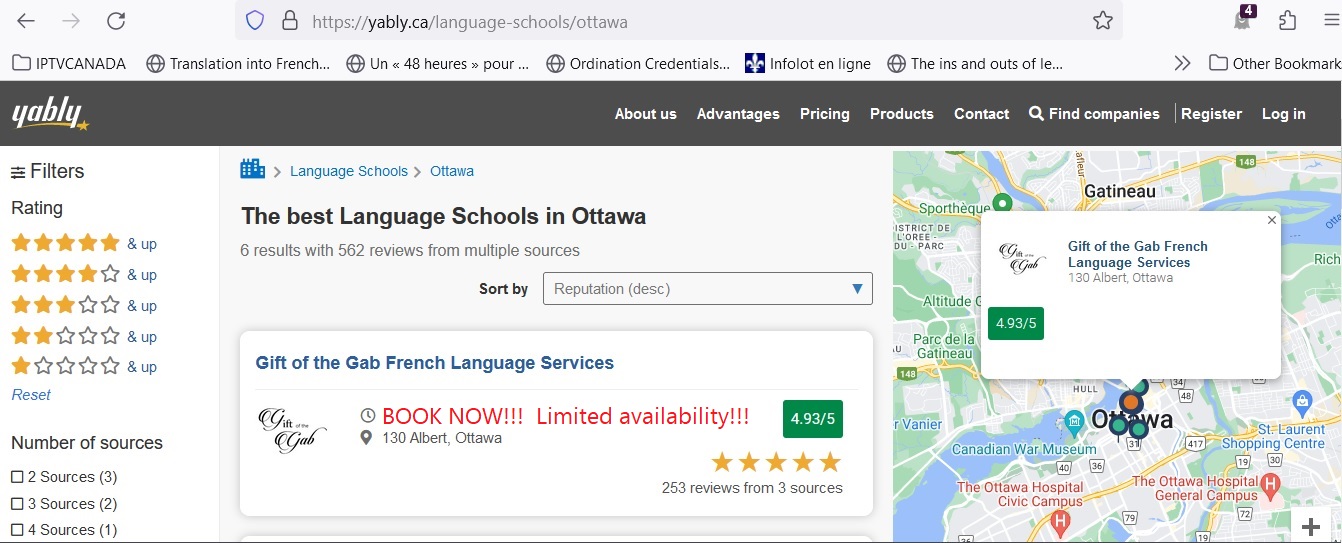This screenshot has width=1342, height=543.
Task: Zoom in the map with plus button
Action: click(x=1311, y=527)
